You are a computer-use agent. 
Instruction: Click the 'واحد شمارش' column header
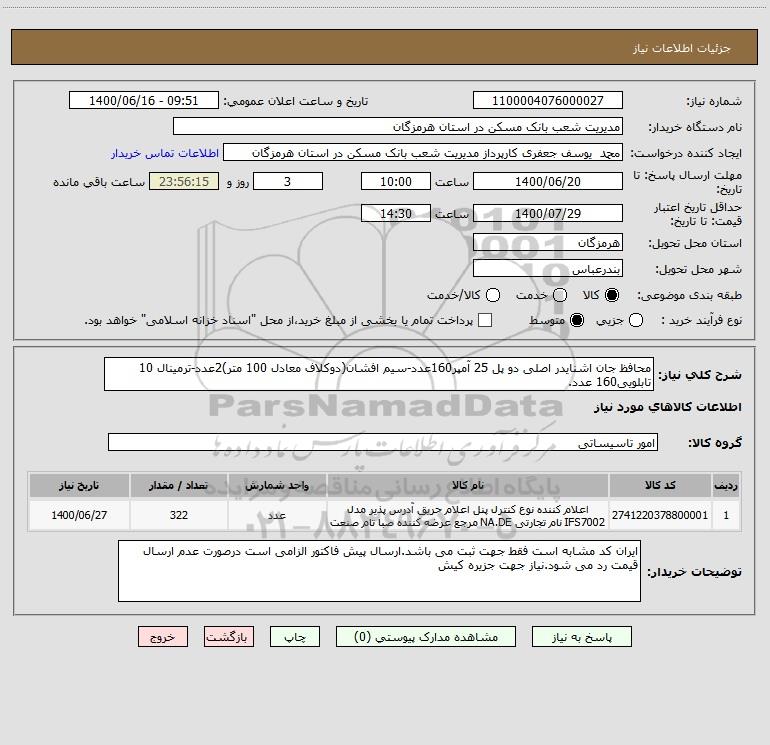pyautogui.click(x=277, y=485)
